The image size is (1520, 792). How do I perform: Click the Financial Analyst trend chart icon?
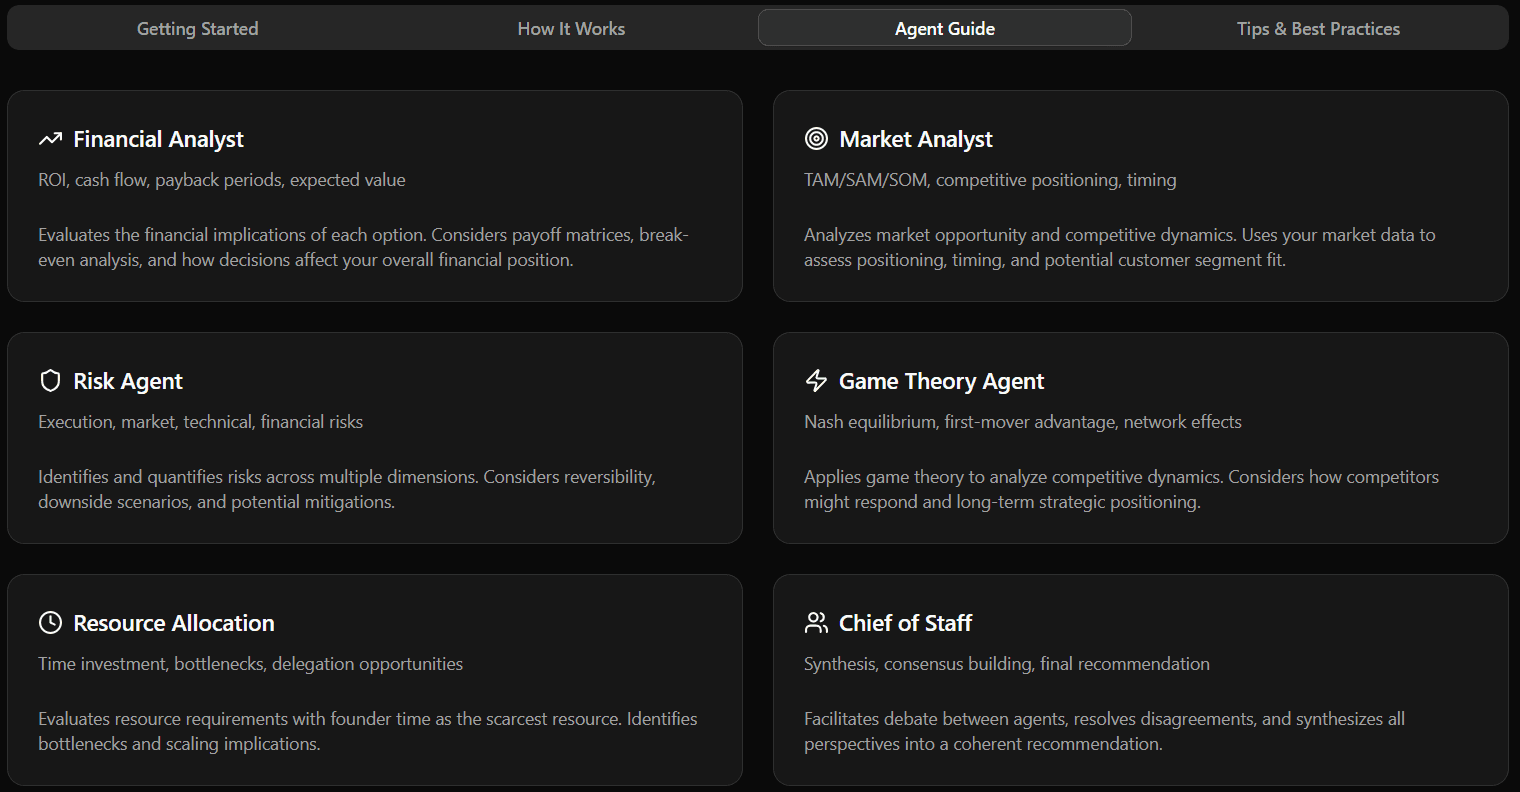50,138
